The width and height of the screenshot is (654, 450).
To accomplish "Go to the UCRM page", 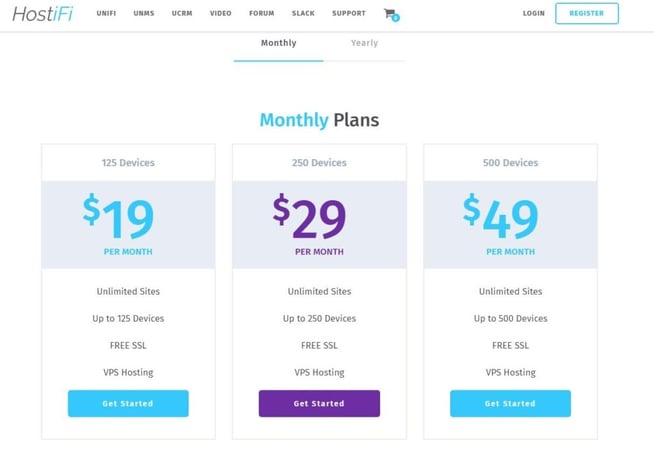I will click(181, 14).
